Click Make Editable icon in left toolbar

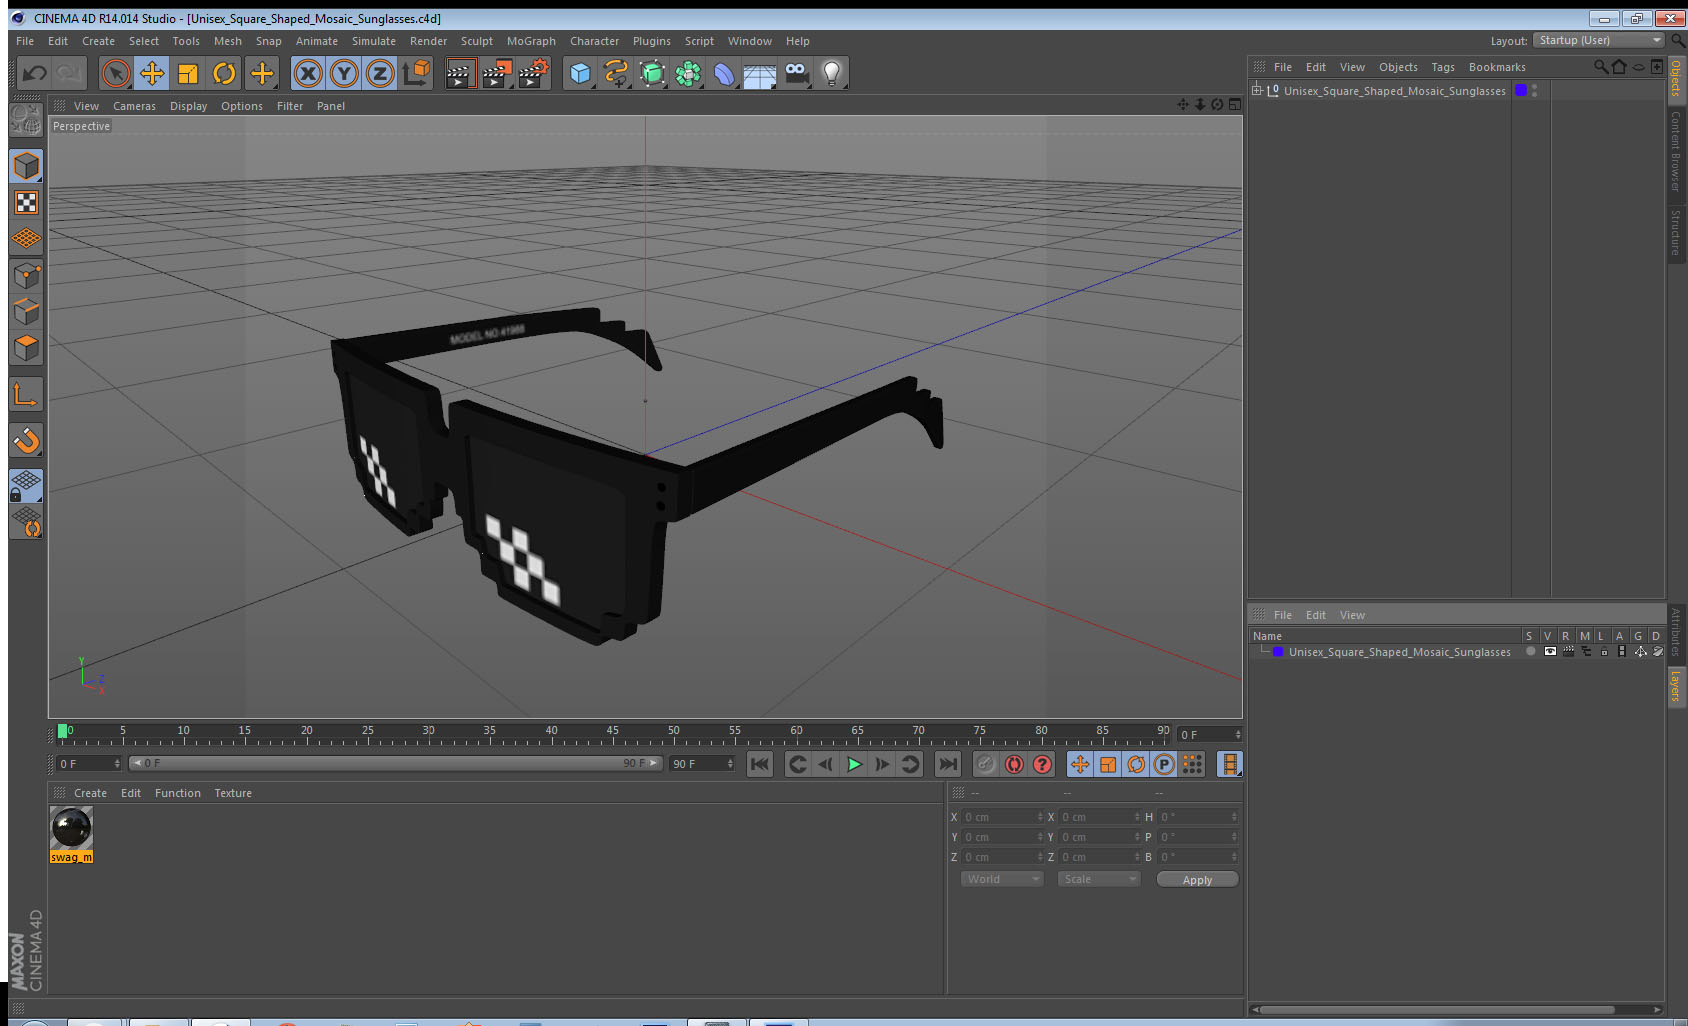(x=26, y=120)
